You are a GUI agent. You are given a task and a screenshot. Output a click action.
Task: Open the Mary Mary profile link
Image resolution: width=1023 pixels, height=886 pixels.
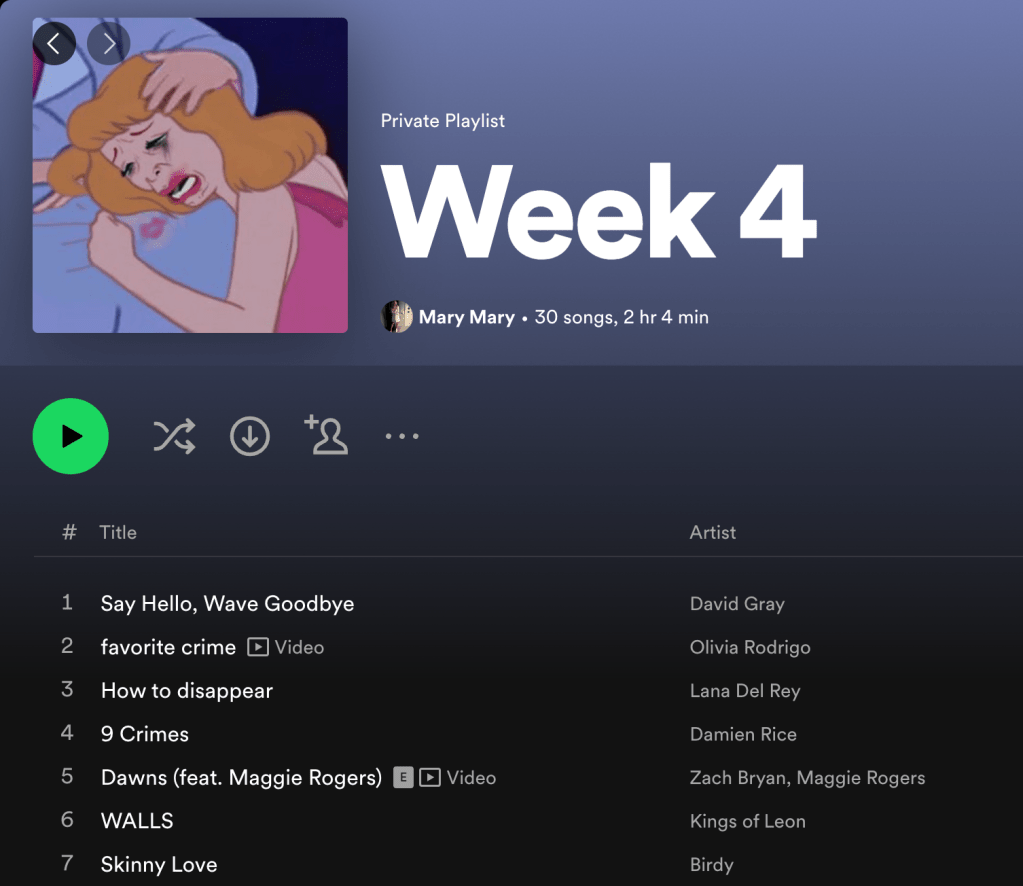point(466,317)
